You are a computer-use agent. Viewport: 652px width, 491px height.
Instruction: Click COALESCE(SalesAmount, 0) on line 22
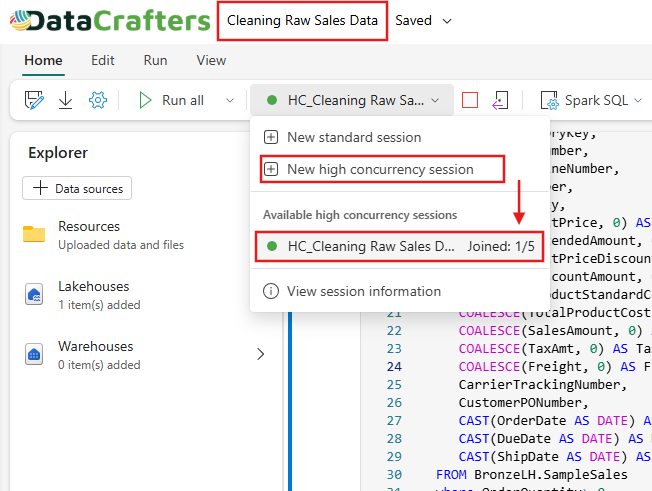tap(553, 331)
